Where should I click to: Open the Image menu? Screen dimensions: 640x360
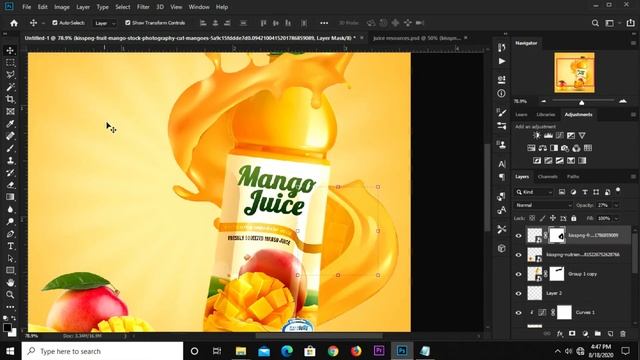click(62, 7)
